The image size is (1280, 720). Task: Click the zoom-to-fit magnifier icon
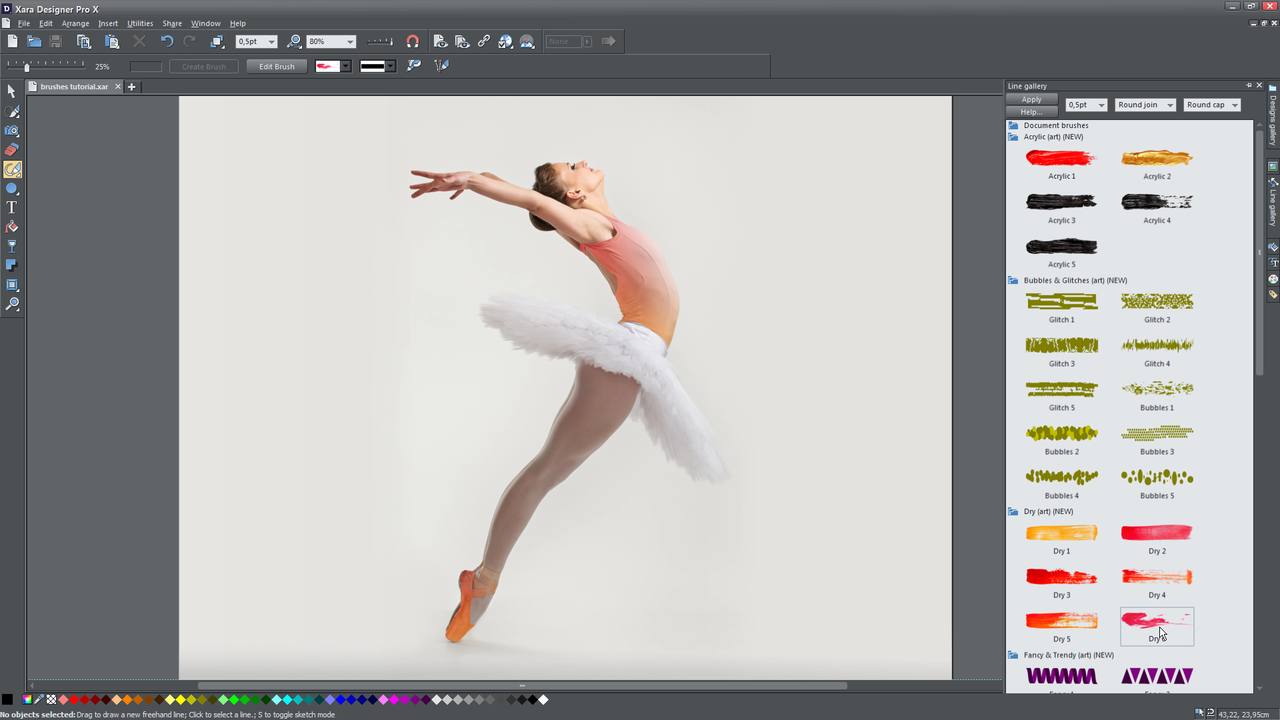coord(294,41)
